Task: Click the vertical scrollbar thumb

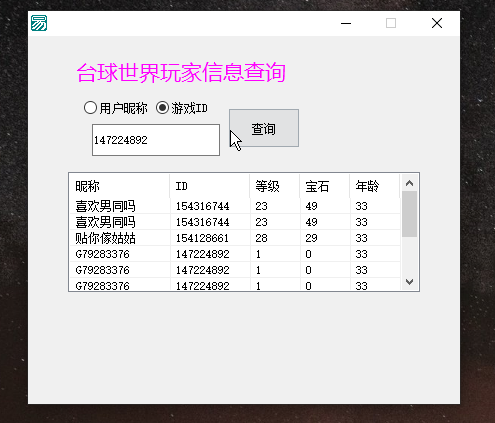Action: point(410,214)
